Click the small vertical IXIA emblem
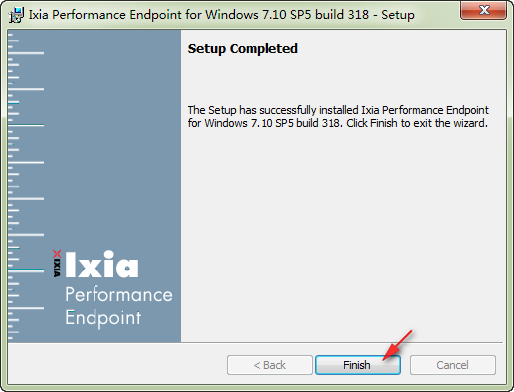The width and height of the screenshot is (514, 392). pyautogui.click(x=57, y=267)
